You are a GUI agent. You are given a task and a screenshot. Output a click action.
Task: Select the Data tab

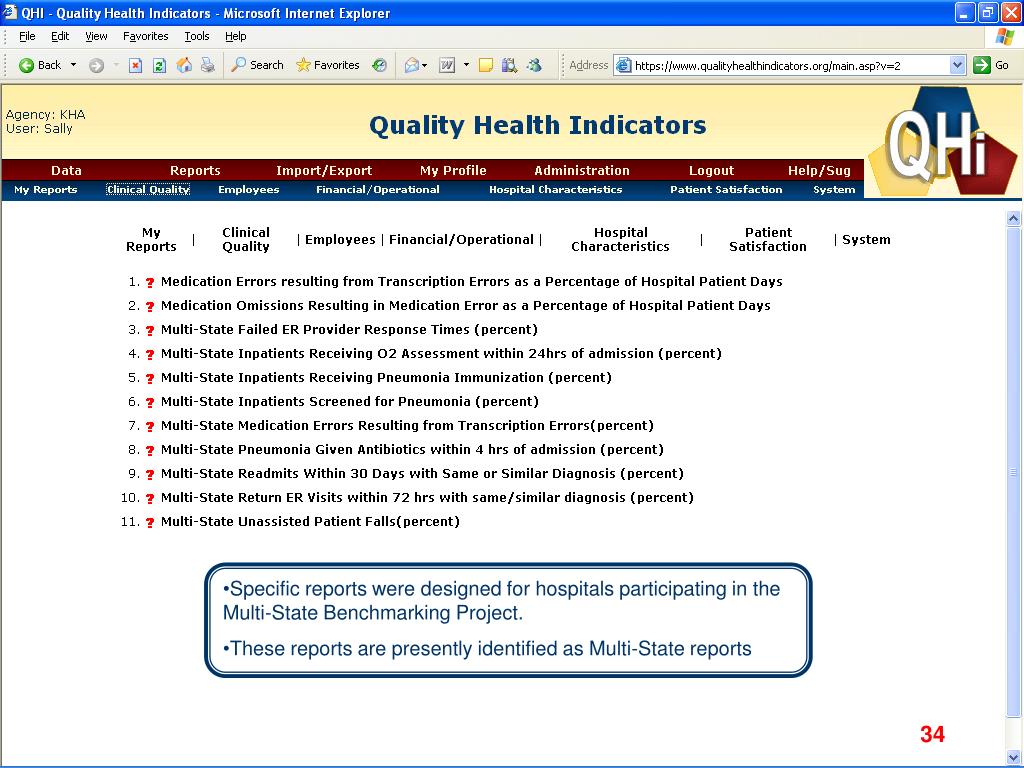[x=67, y=170]
